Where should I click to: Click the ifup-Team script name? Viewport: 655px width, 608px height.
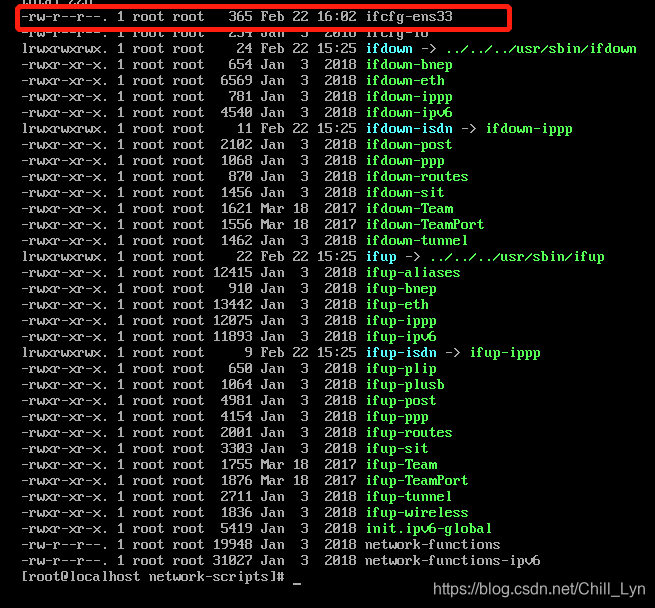401,465
